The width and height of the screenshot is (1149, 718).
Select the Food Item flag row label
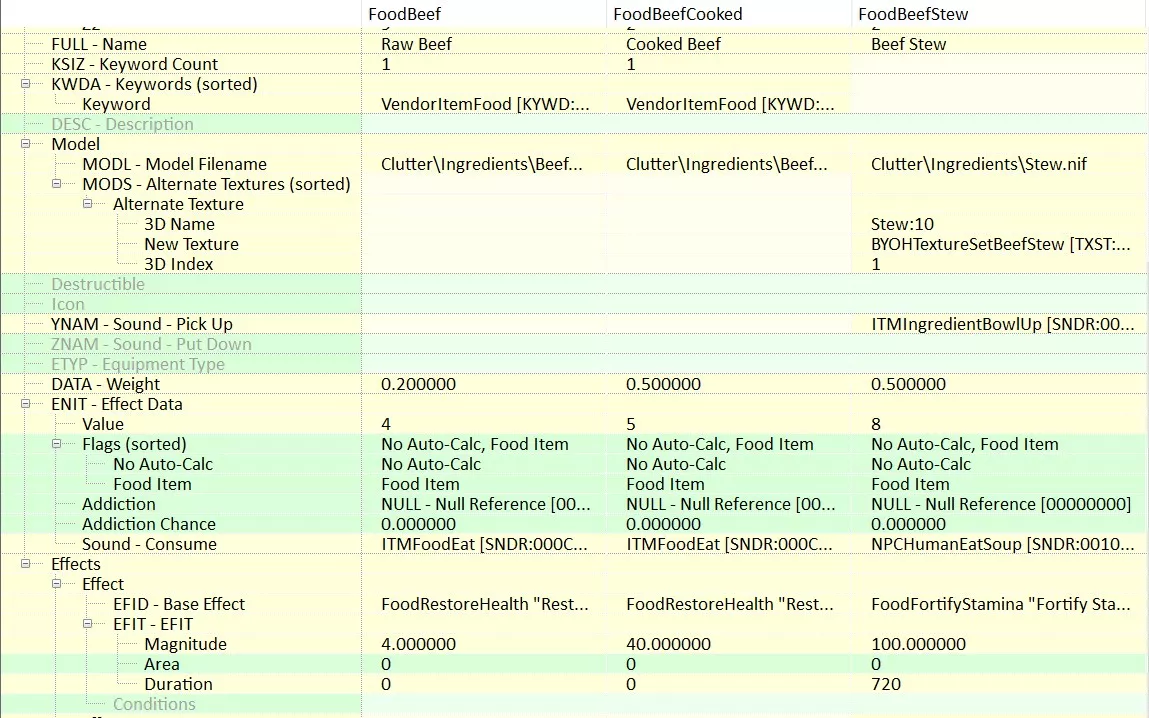point(152,484)
